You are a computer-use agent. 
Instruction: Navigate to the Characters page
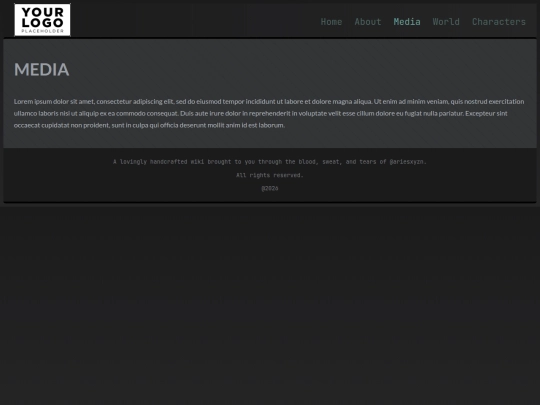[499, 22]
